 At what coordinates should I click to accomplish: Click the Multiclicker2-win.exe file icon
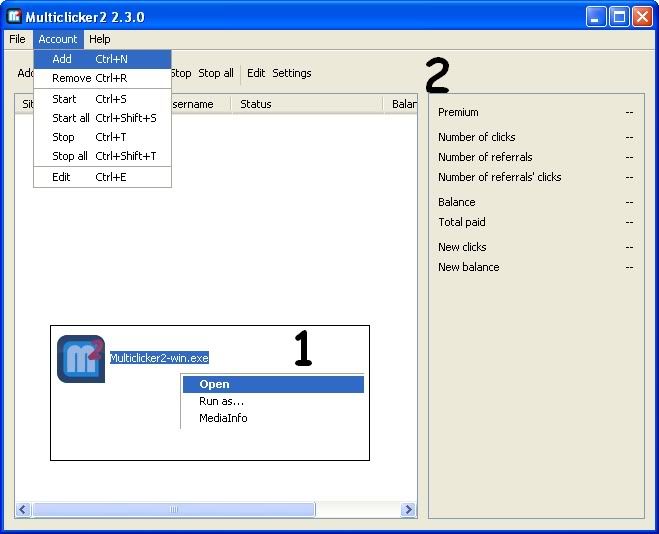(80, 359)
